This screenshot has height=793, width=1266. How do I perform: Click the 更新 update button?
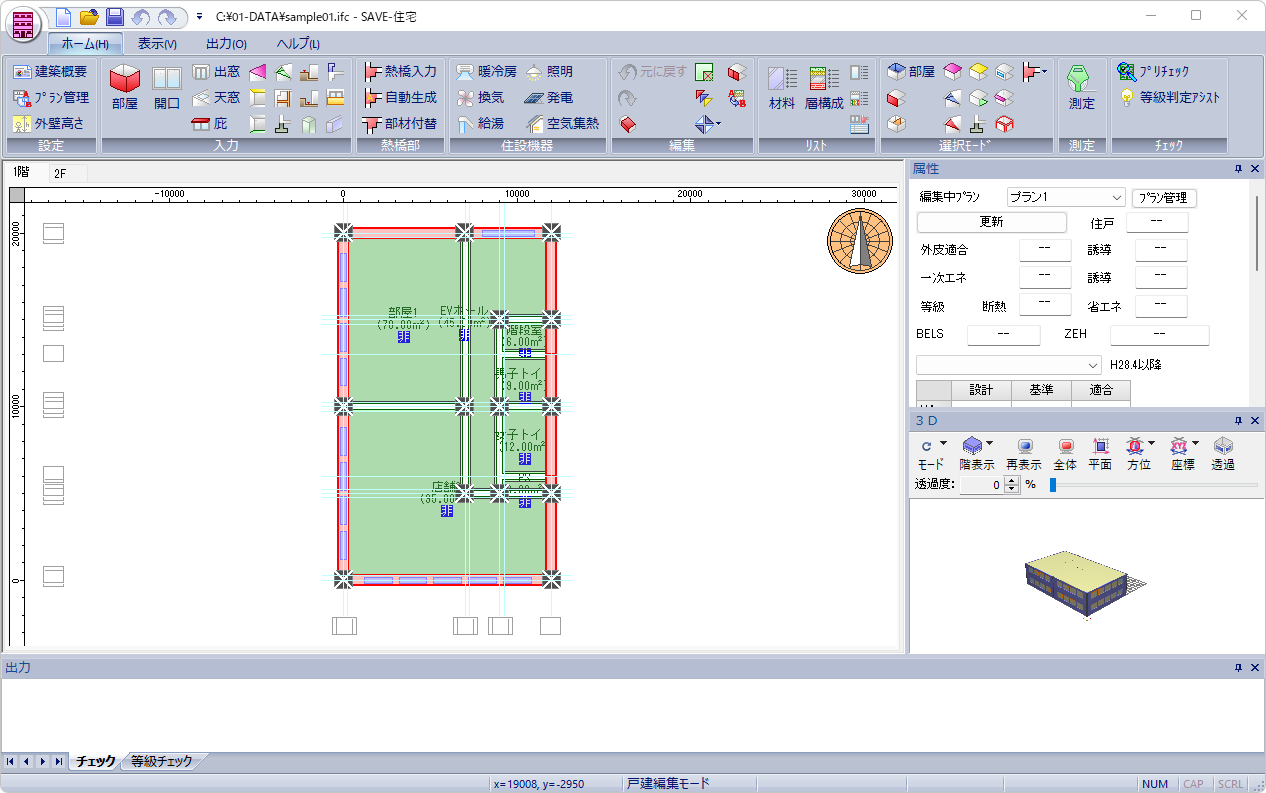click(x=991, y=222)
